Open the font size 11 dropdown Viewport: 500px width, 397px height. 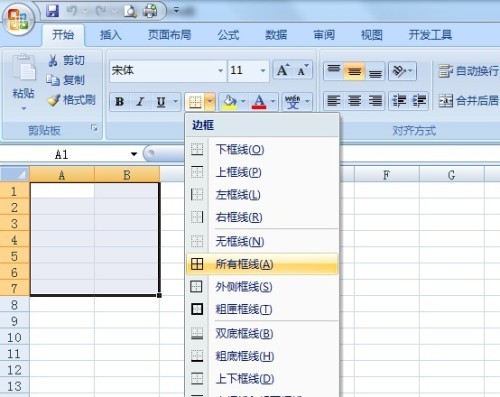point(263,70)
